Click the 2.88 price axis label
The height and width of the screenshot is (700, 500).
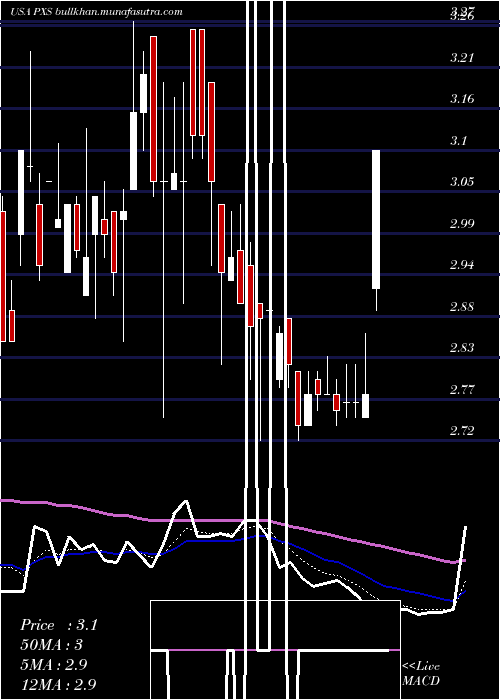462,307
